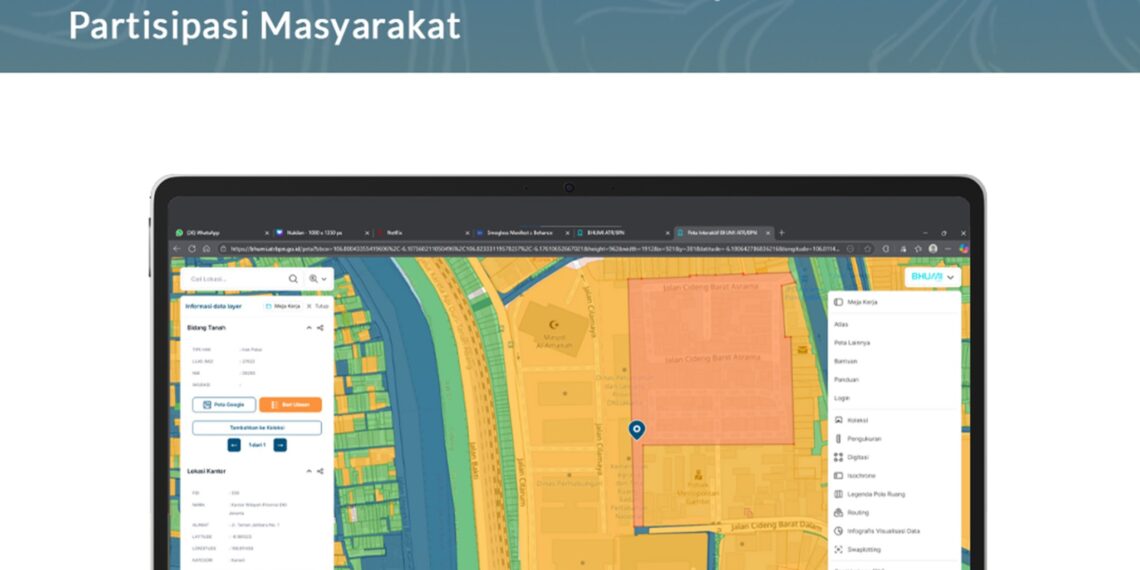This screenshot has width=1140, height=570.
Task: Click the post office envelope icon on map
Action: click(x=802, y=350)
